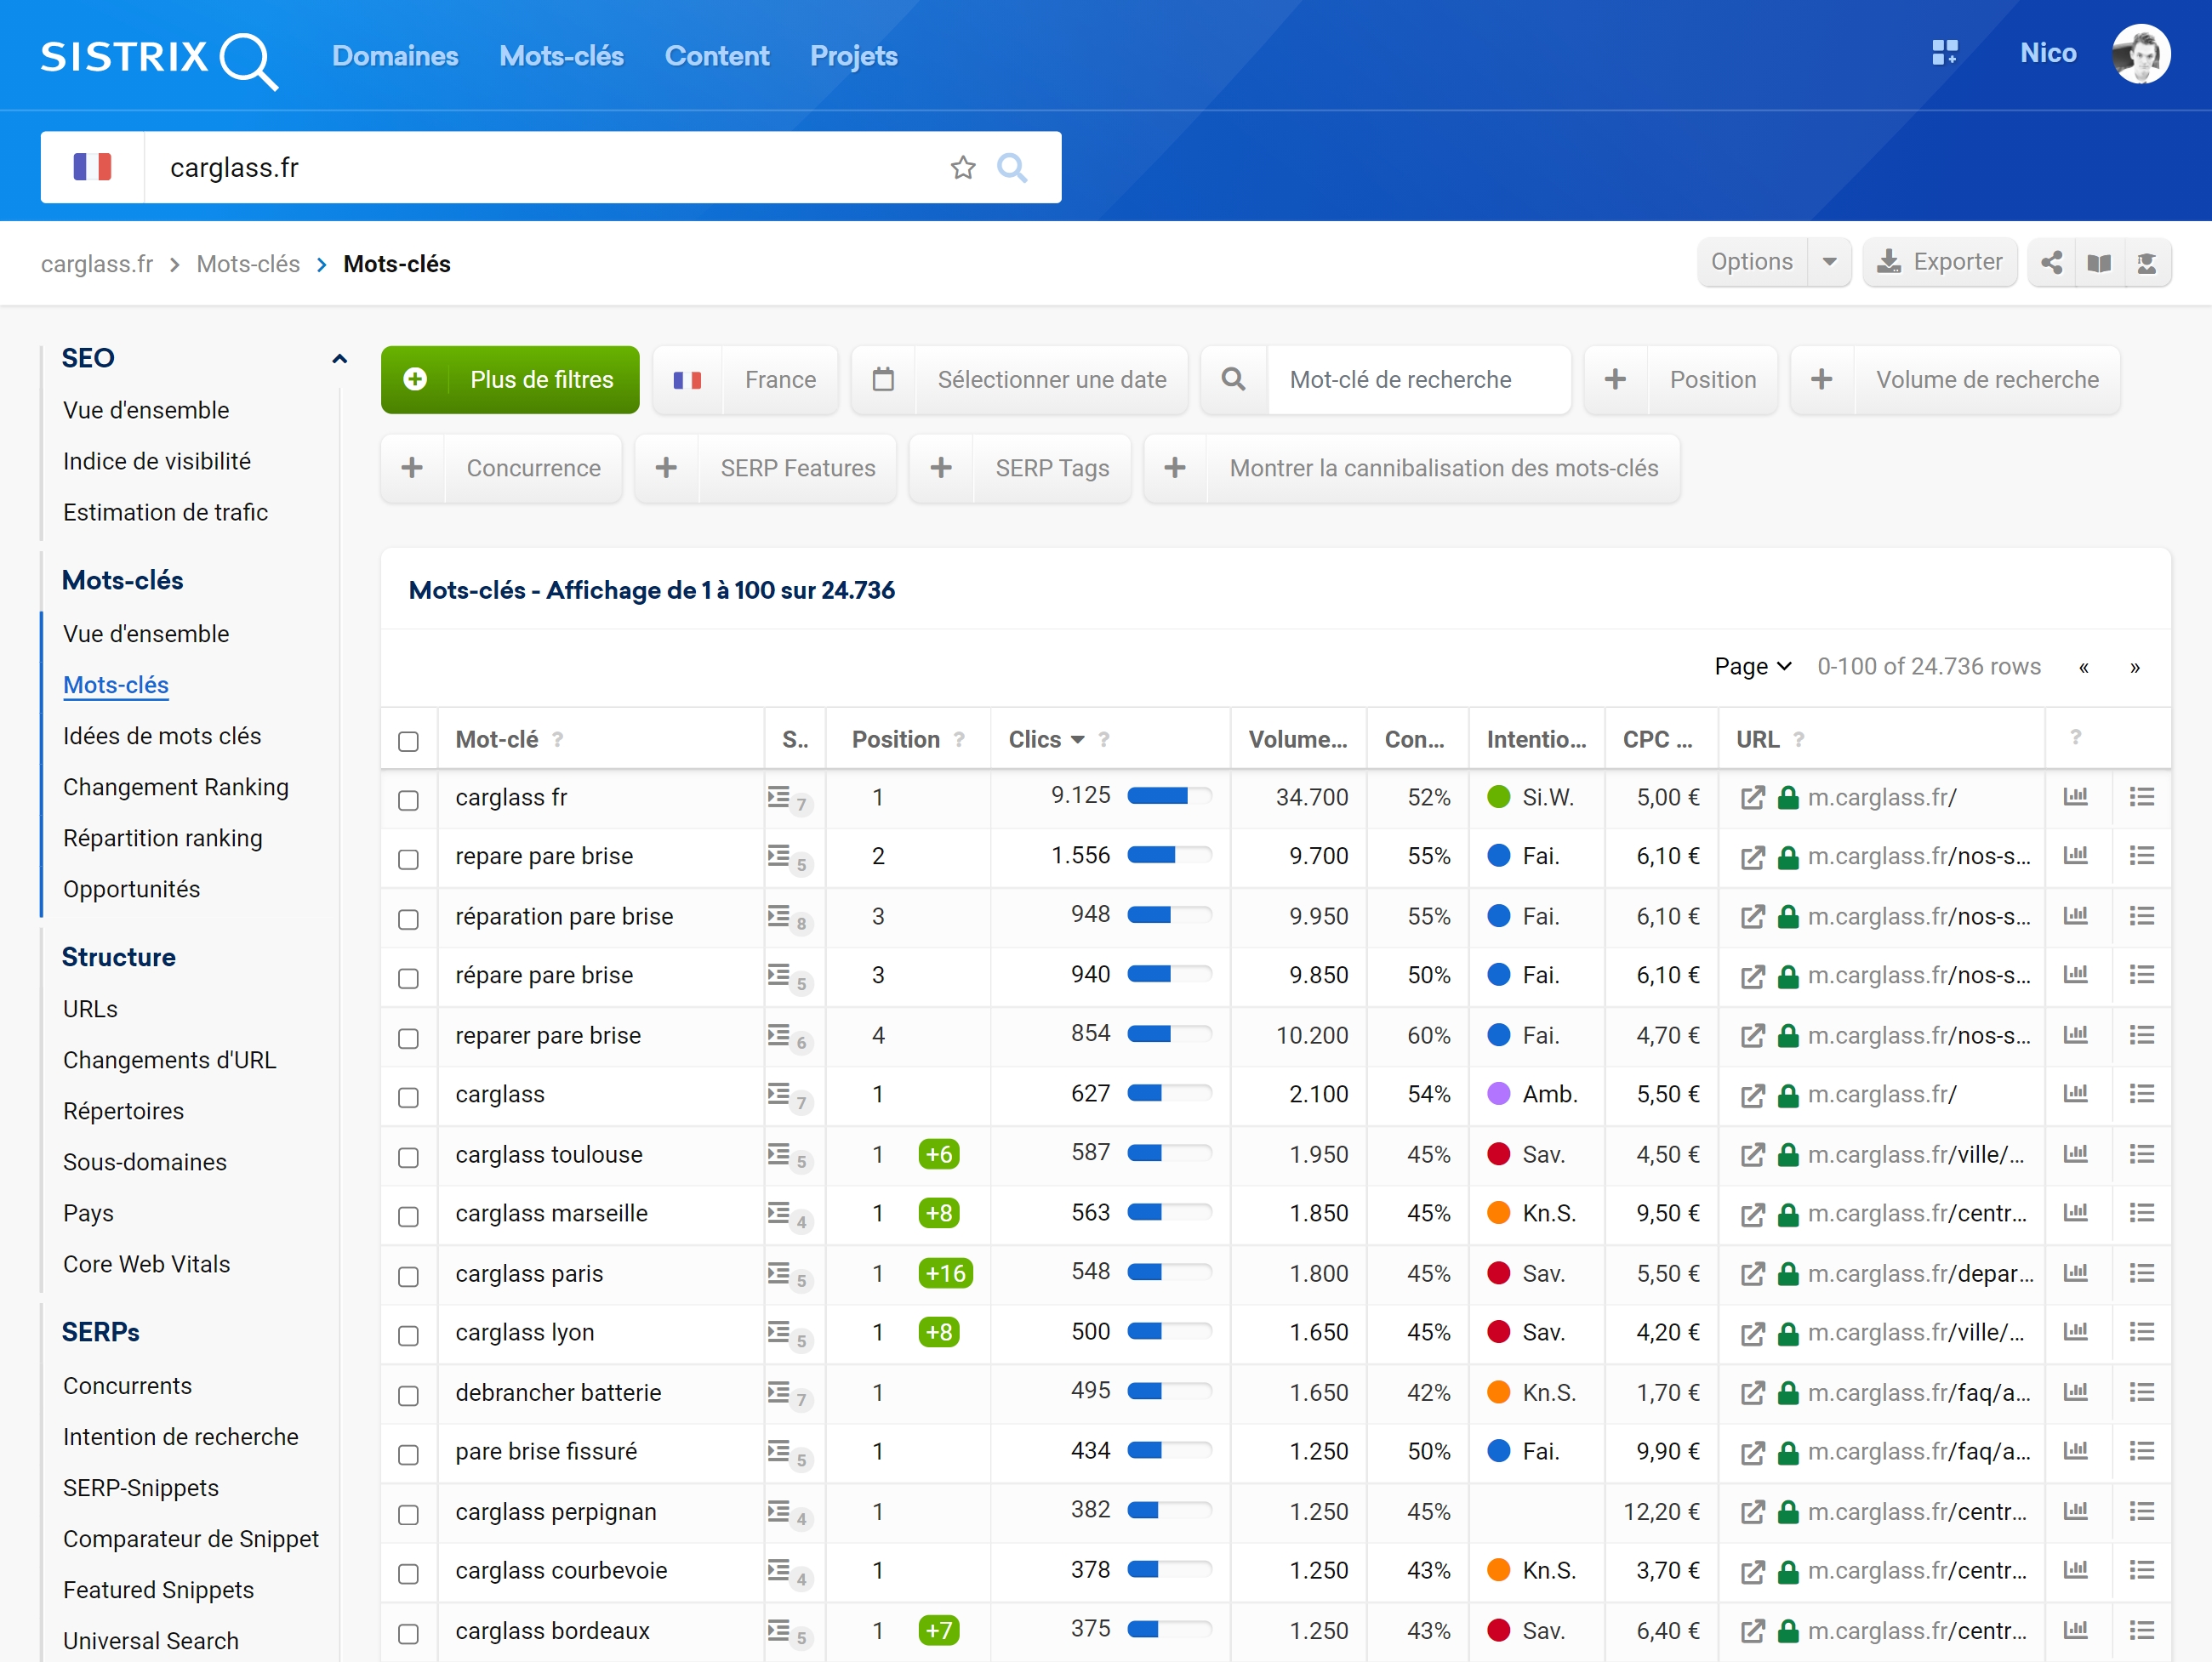The image size is (2212, 1662).
Task: Check the réparation pare brise row checkbox
Action: pyautogui.click(x=408, y=919)
